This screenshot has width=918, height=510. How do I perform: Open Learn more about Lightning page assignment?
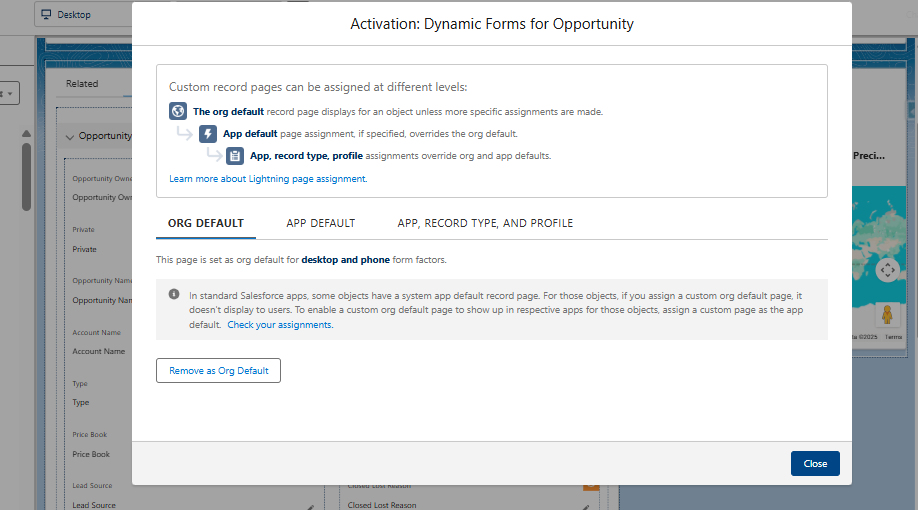[267, 179]
